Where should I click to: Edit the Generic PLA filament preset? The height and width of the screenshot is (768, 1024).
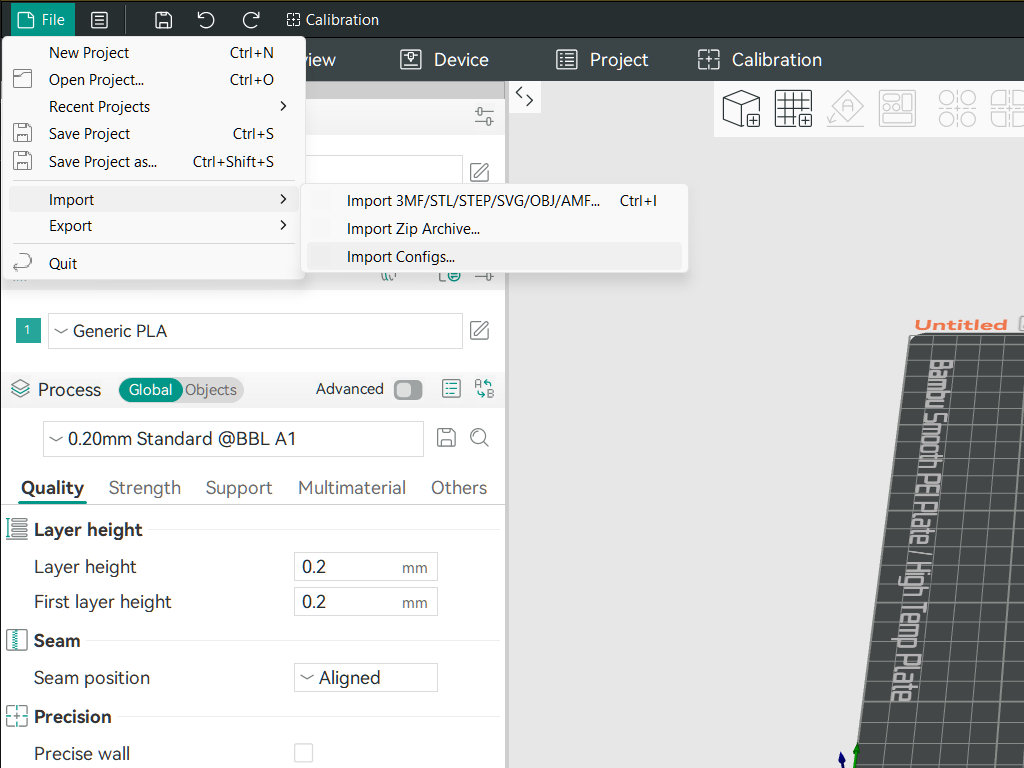pyautogui.click(x=480, y=331)
